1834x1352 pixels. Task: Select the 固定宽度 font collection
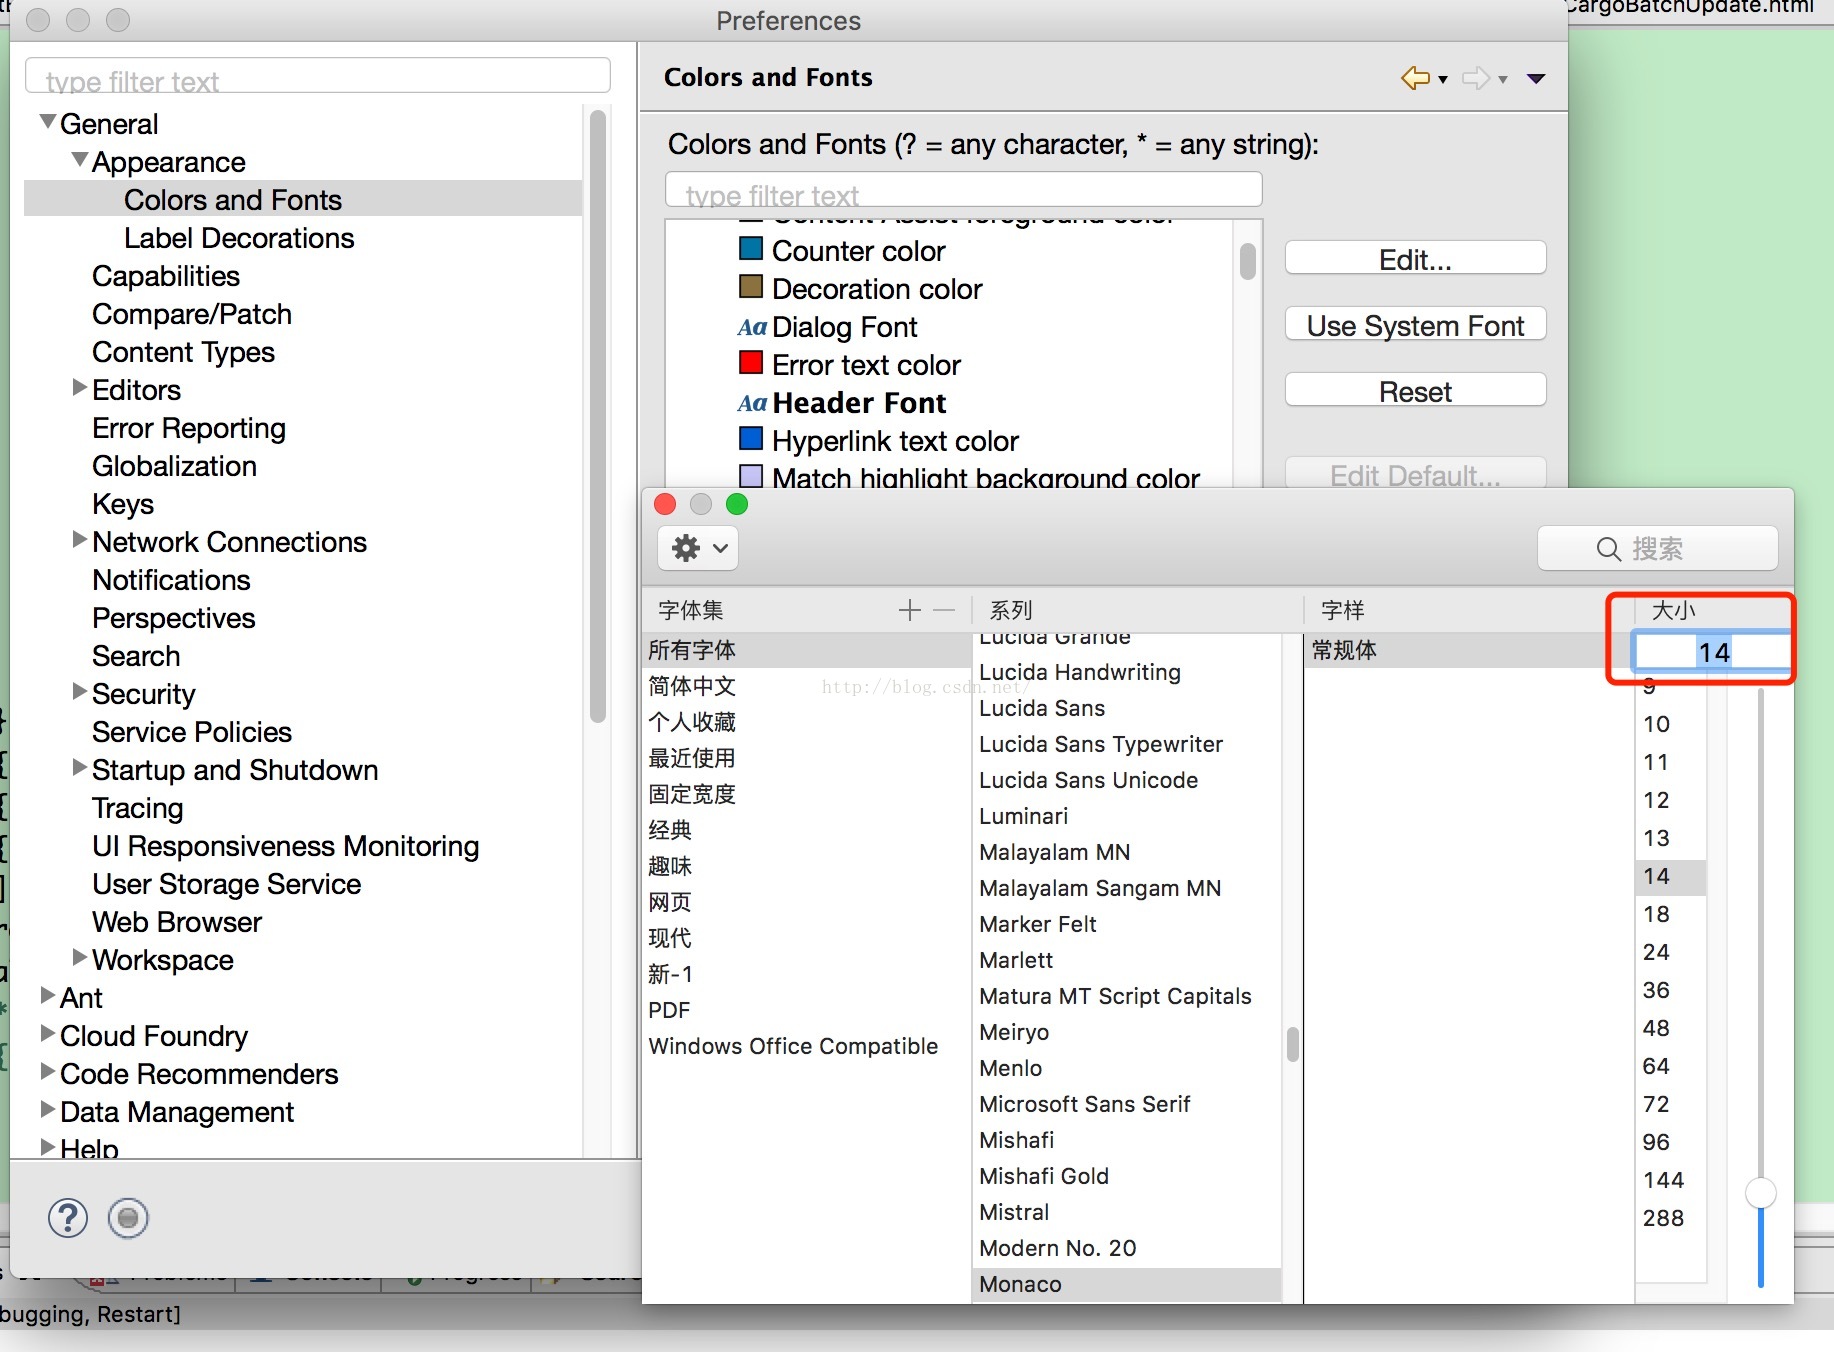[x=692, y=794]
